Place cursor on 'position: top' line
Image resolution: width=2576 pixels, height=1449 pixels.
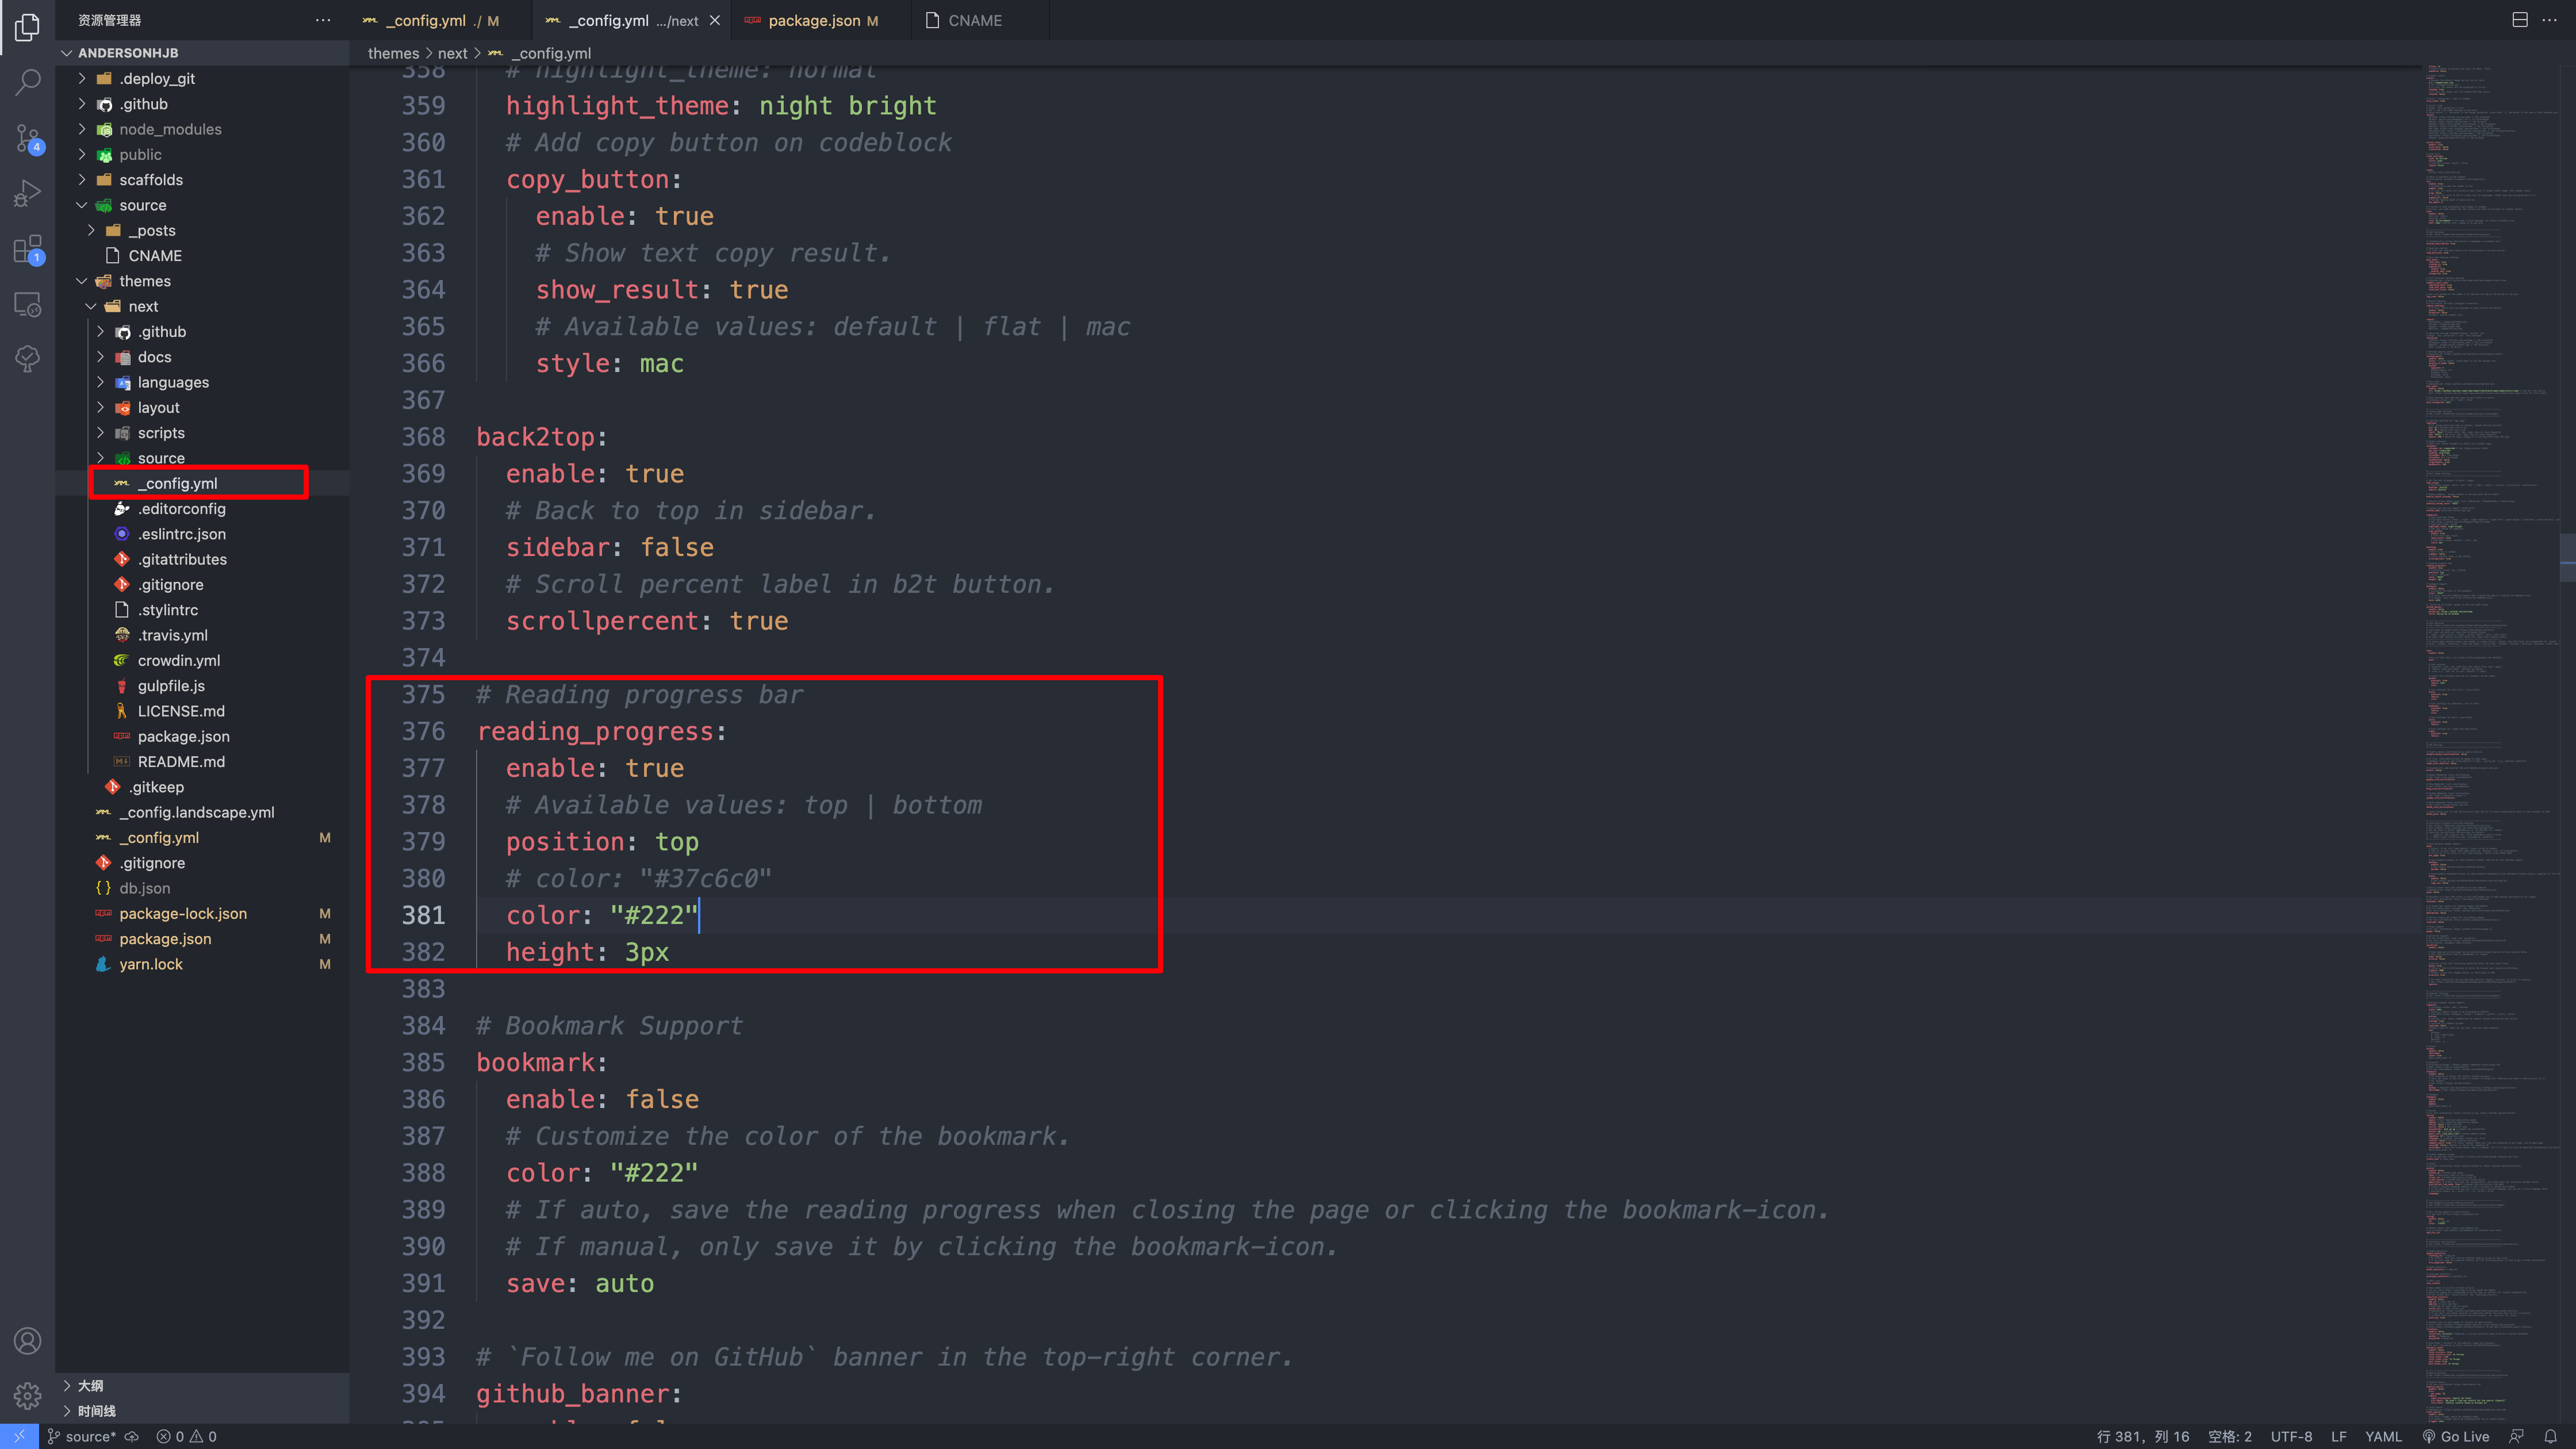(602, 842)
